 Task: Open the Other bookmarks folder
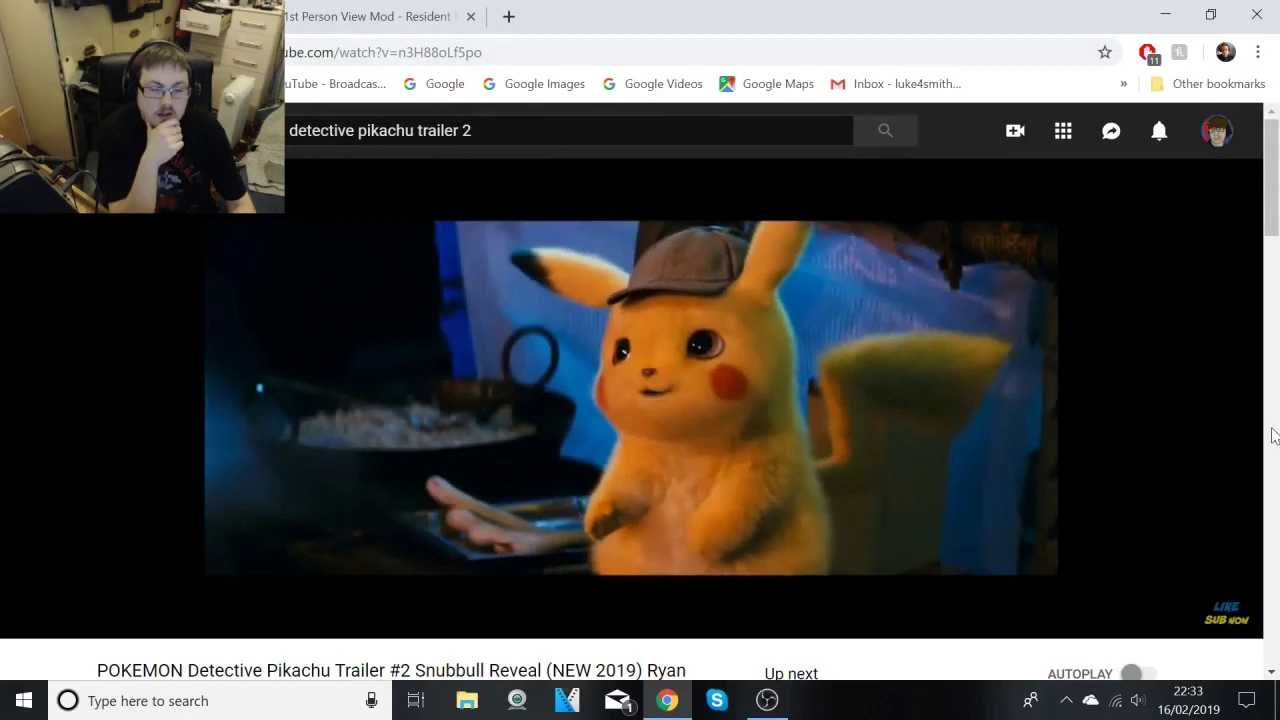pyautogui.click(x=1208, y=84)
